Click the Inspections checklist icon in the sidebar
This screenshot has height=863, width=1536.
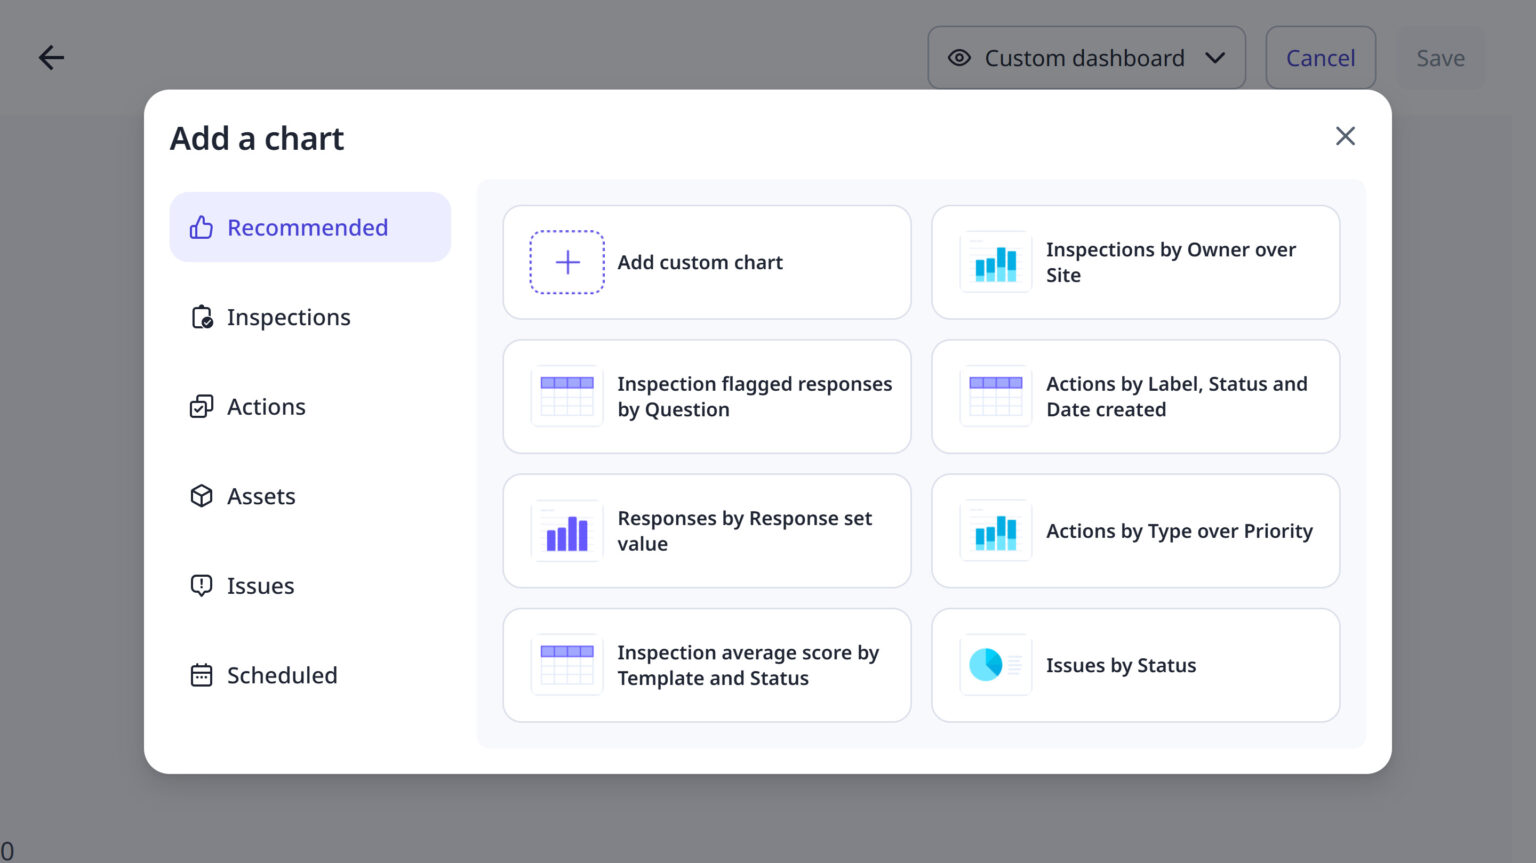click(x=201, y=316)
